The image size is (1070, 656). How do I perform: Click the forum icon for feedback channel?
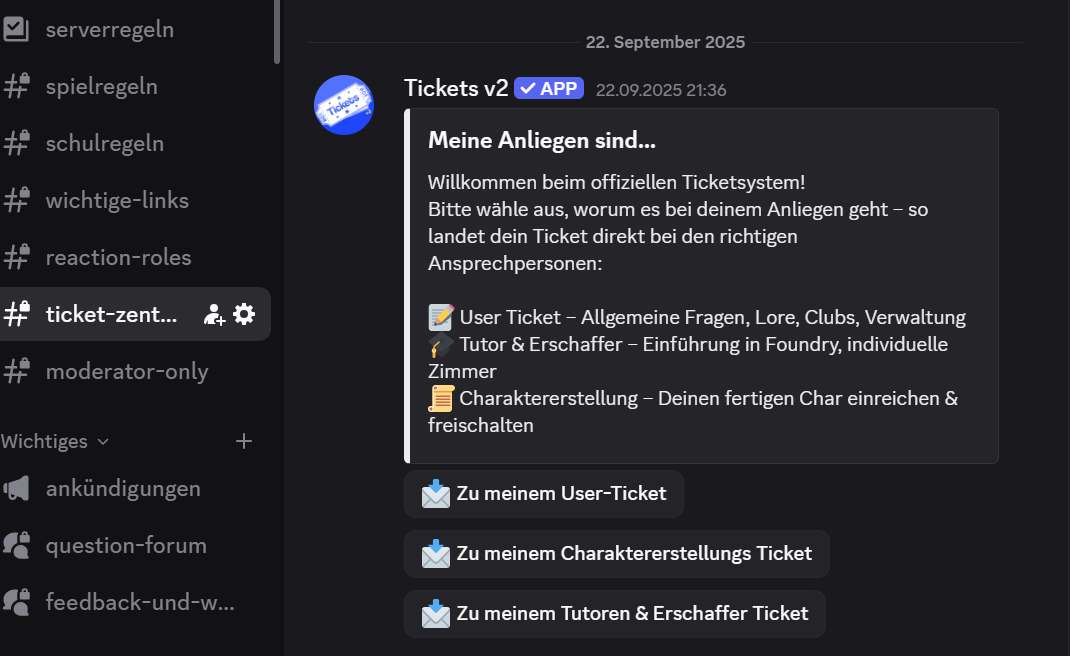point(16,602)
